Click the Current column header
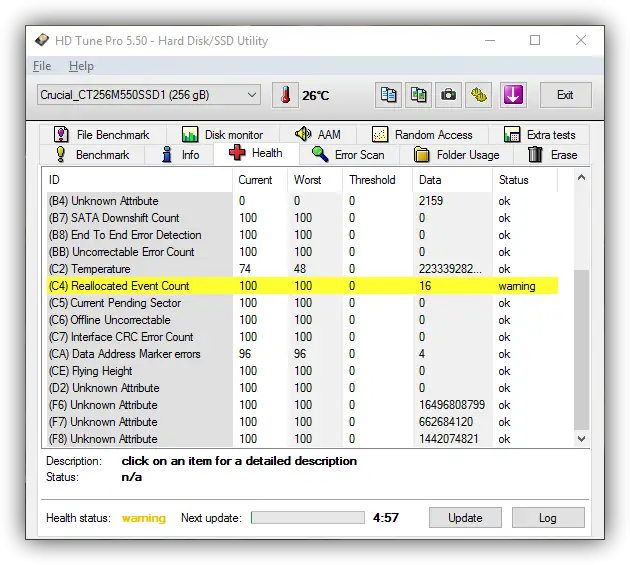The width and height of the screenshot is (630, 565). 260,180
